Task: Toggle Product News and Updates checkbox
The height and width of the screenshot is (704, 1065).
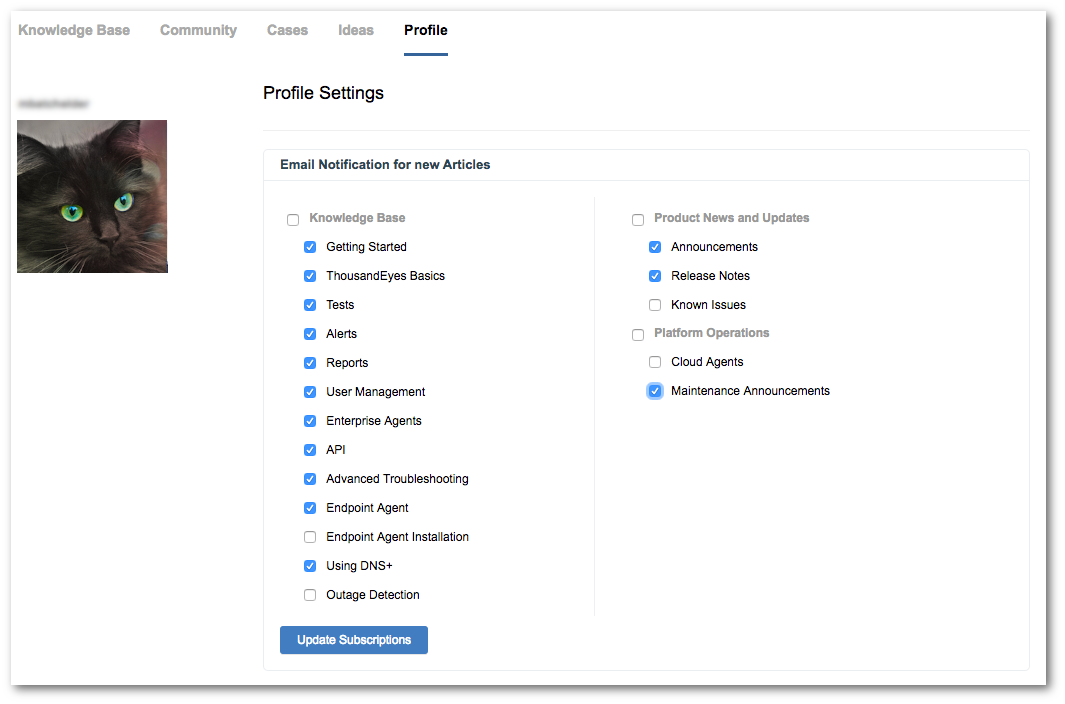Action: 638,219
